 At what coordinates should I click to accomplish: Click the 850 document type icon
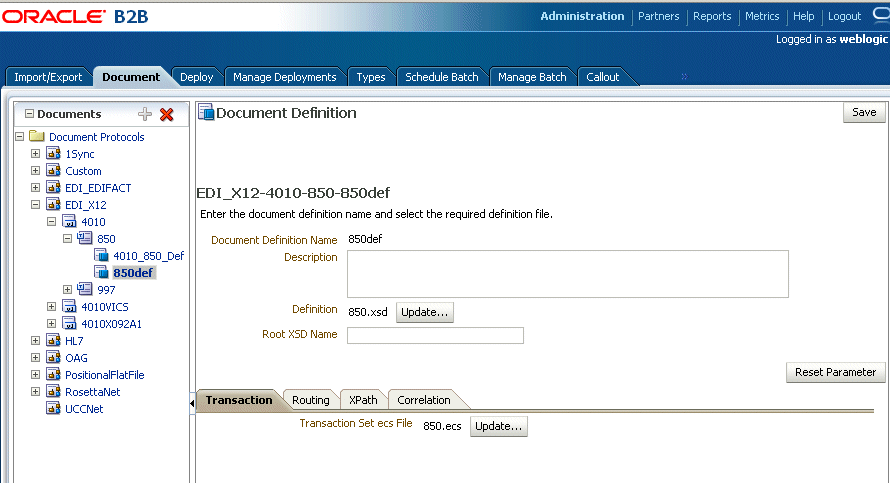click(x=85, y=238)
